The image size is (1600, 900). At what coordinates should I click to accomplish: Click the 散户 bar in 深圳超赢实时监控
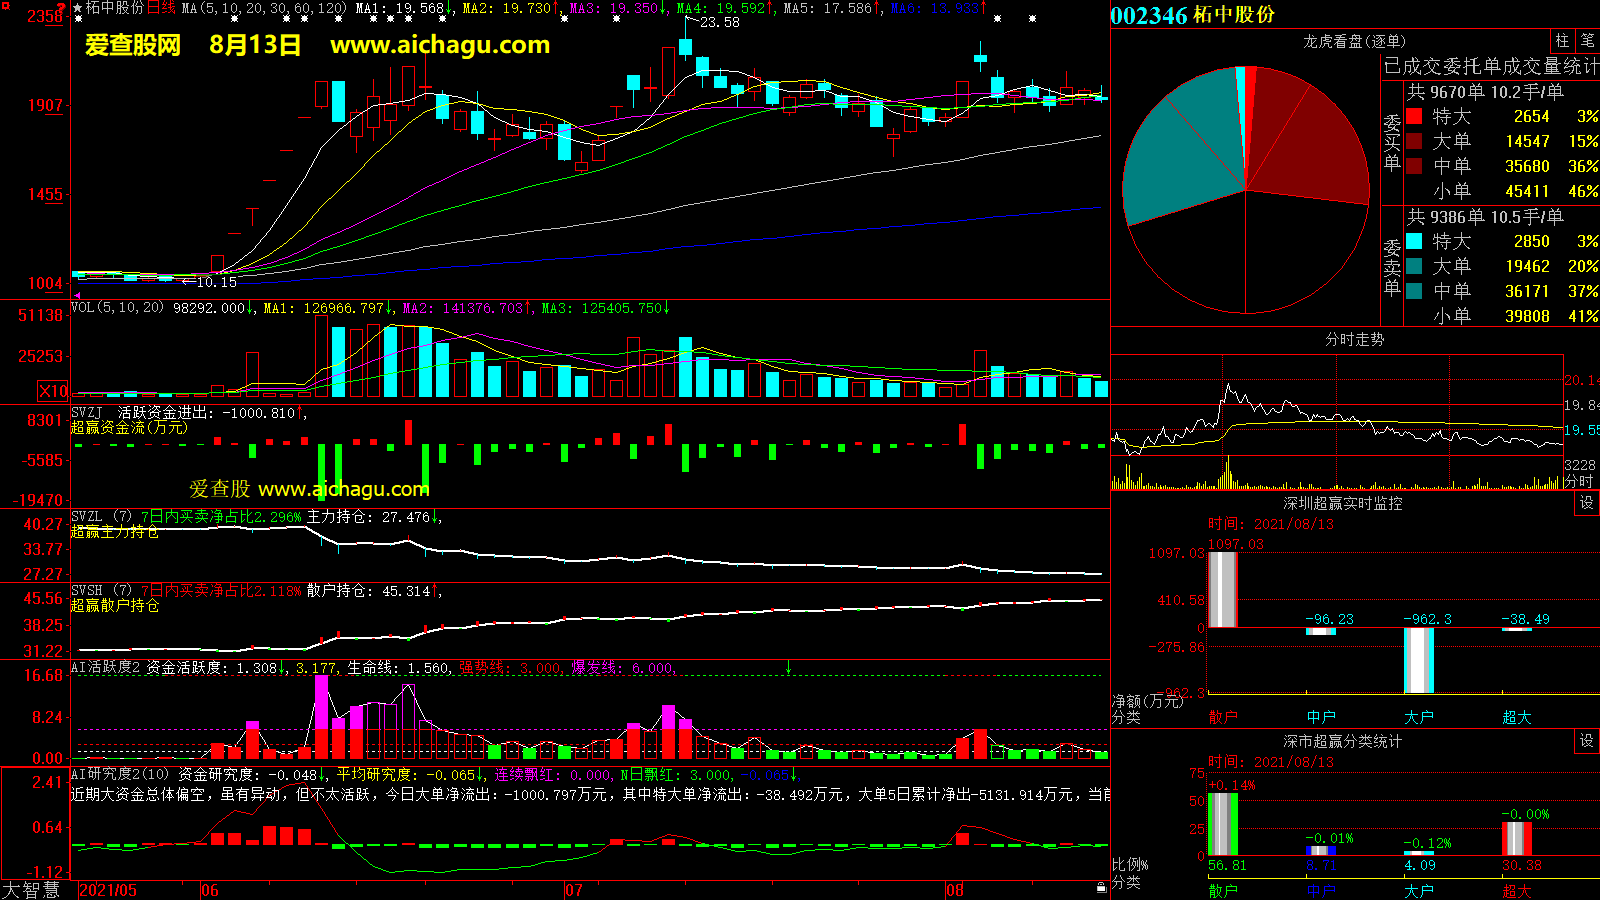[1222, 590]
